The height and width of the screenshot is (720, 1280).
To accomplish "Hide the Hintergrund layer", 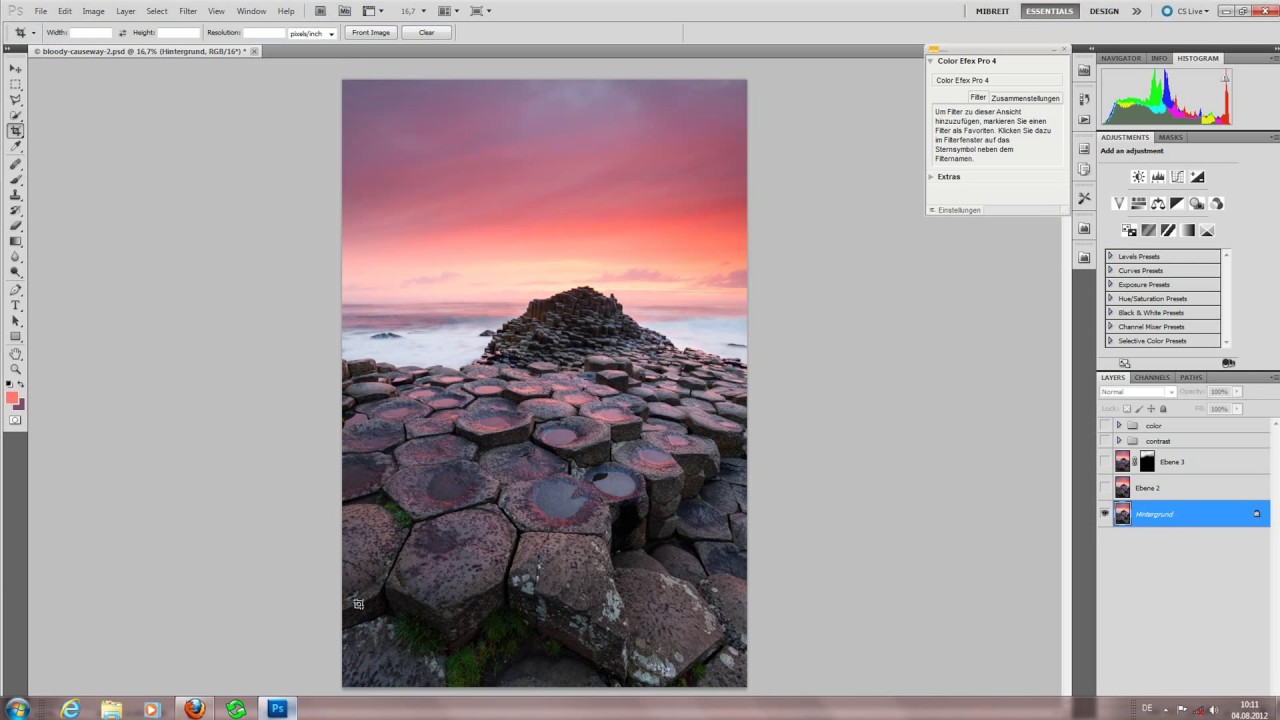I will point(1105,514).
